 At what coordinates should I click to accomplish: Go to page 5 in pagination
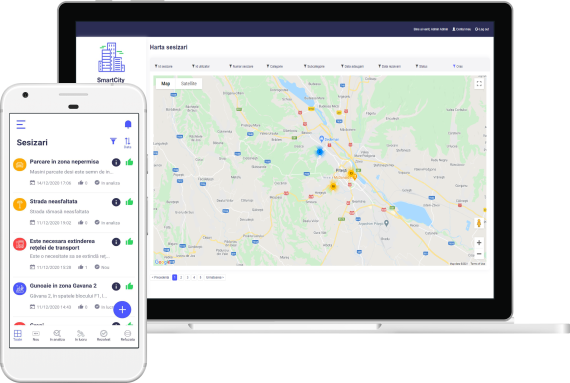200,277
